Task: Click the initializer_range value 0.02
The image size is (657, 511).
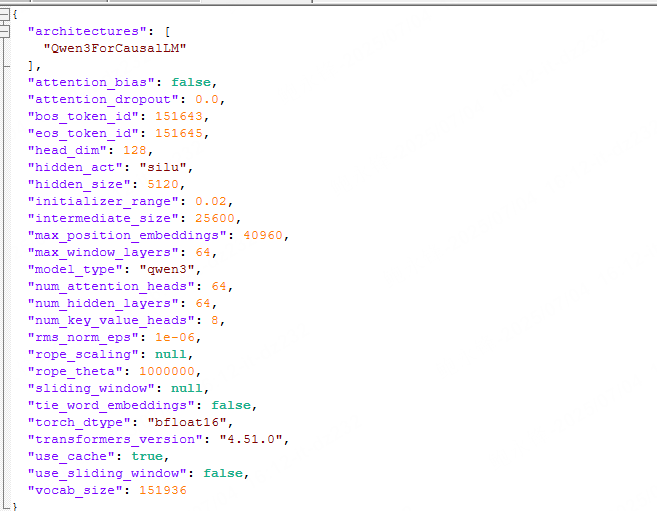Action: [x=211, y=201]
